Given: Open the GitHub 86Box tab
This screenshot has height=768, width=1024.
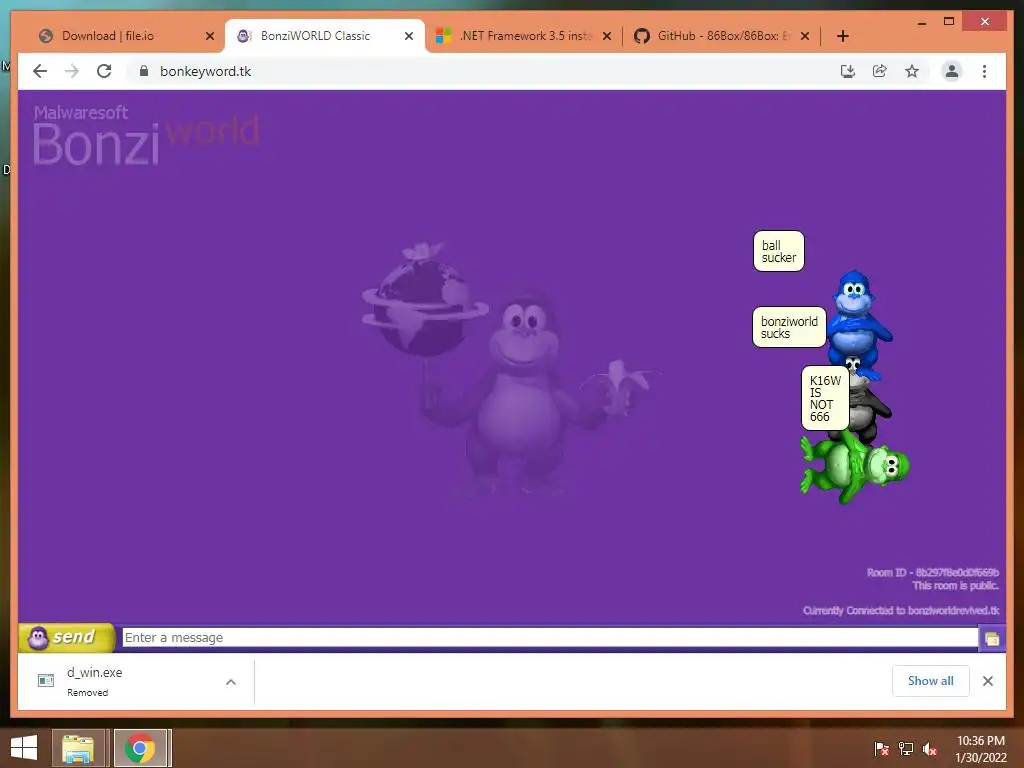Looking at the screenshot, I should (x=722, y=36).
